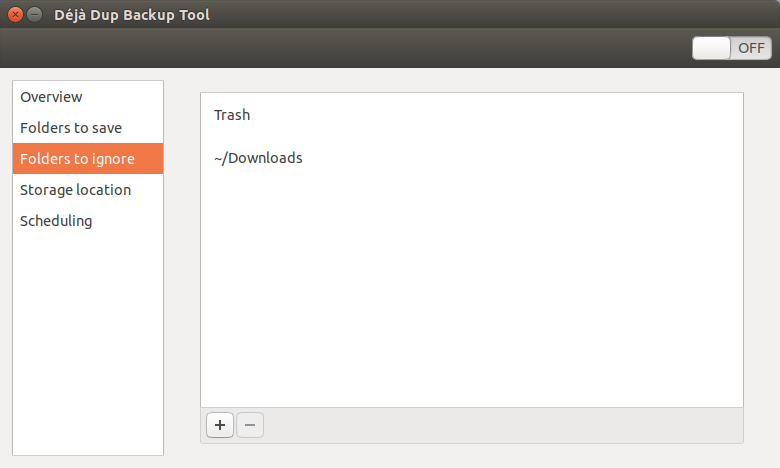Click the minus button to remove folder
This screenshot has height=468, width=780.
[250, 425]
